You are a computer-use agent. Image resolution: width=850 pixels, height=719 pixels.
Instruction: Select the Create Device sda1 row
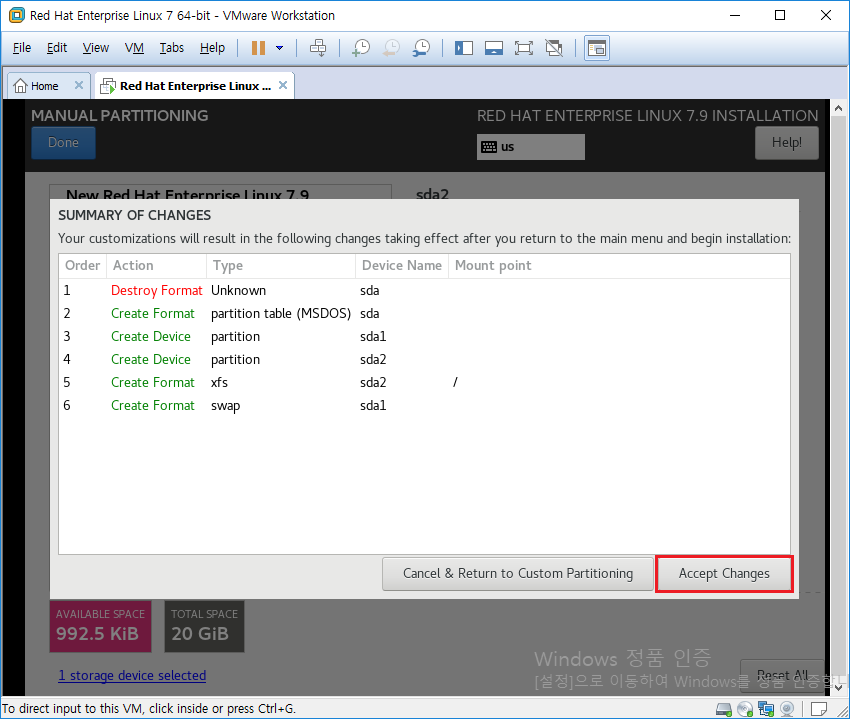pyautogui.click(x=424, y=337)
